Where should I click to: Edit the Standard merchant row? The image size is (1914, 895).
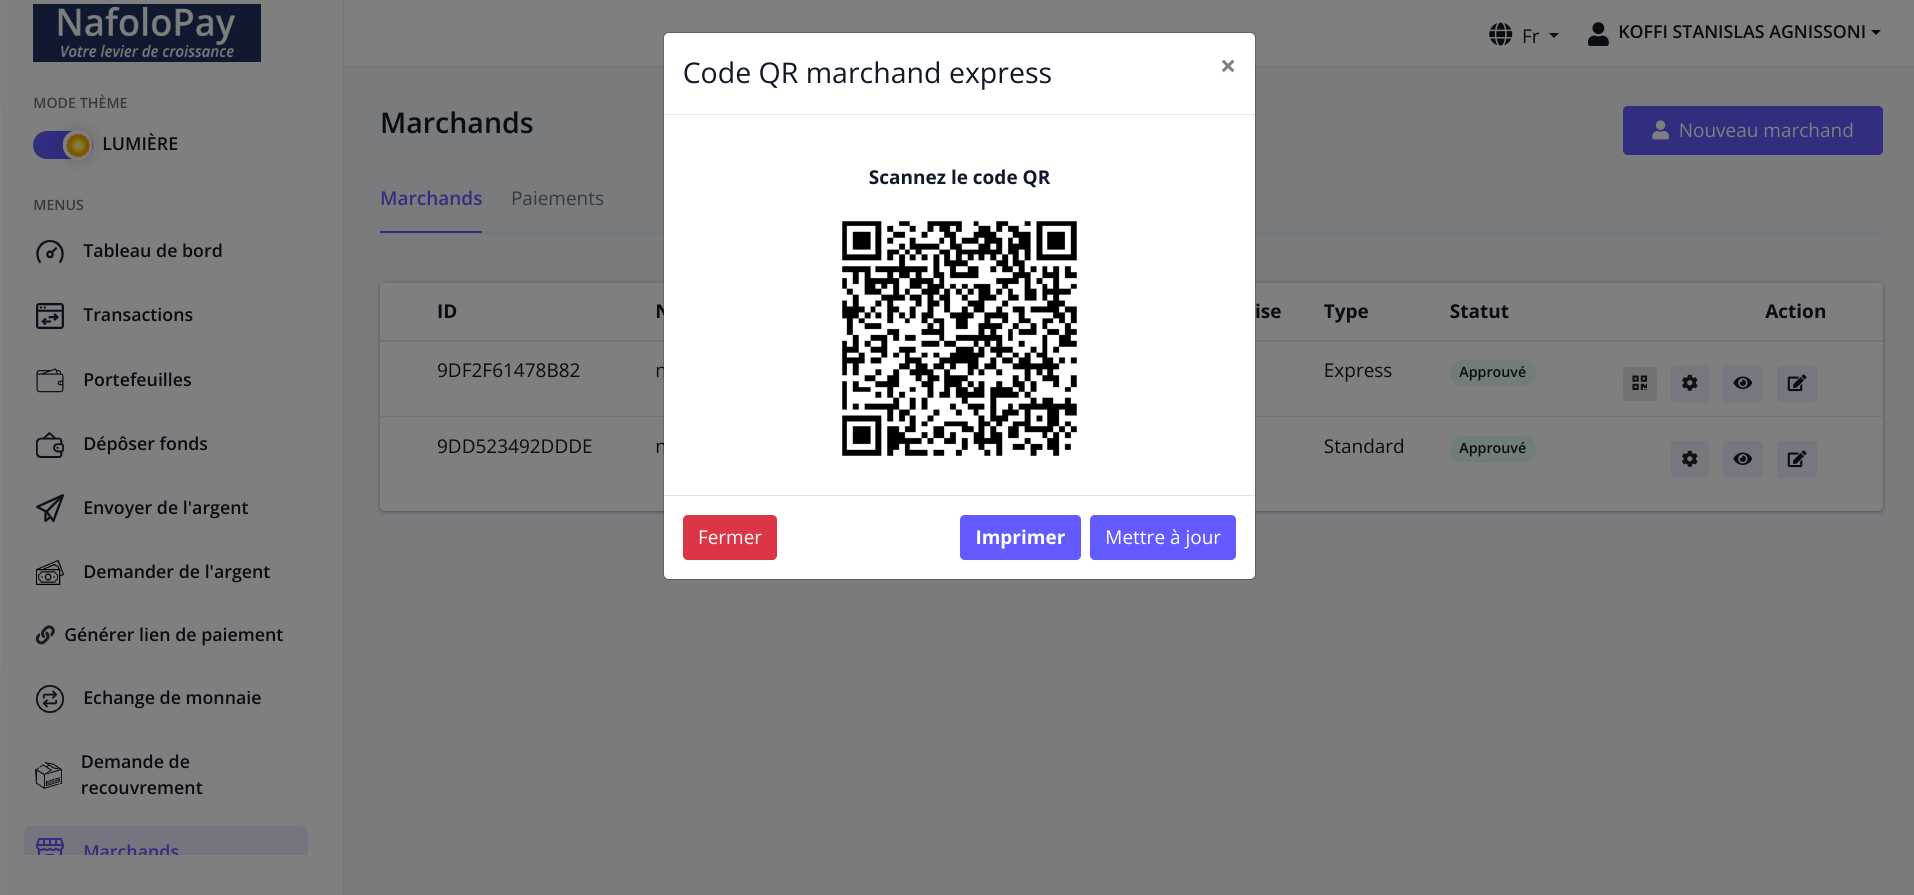point(1797,459)
